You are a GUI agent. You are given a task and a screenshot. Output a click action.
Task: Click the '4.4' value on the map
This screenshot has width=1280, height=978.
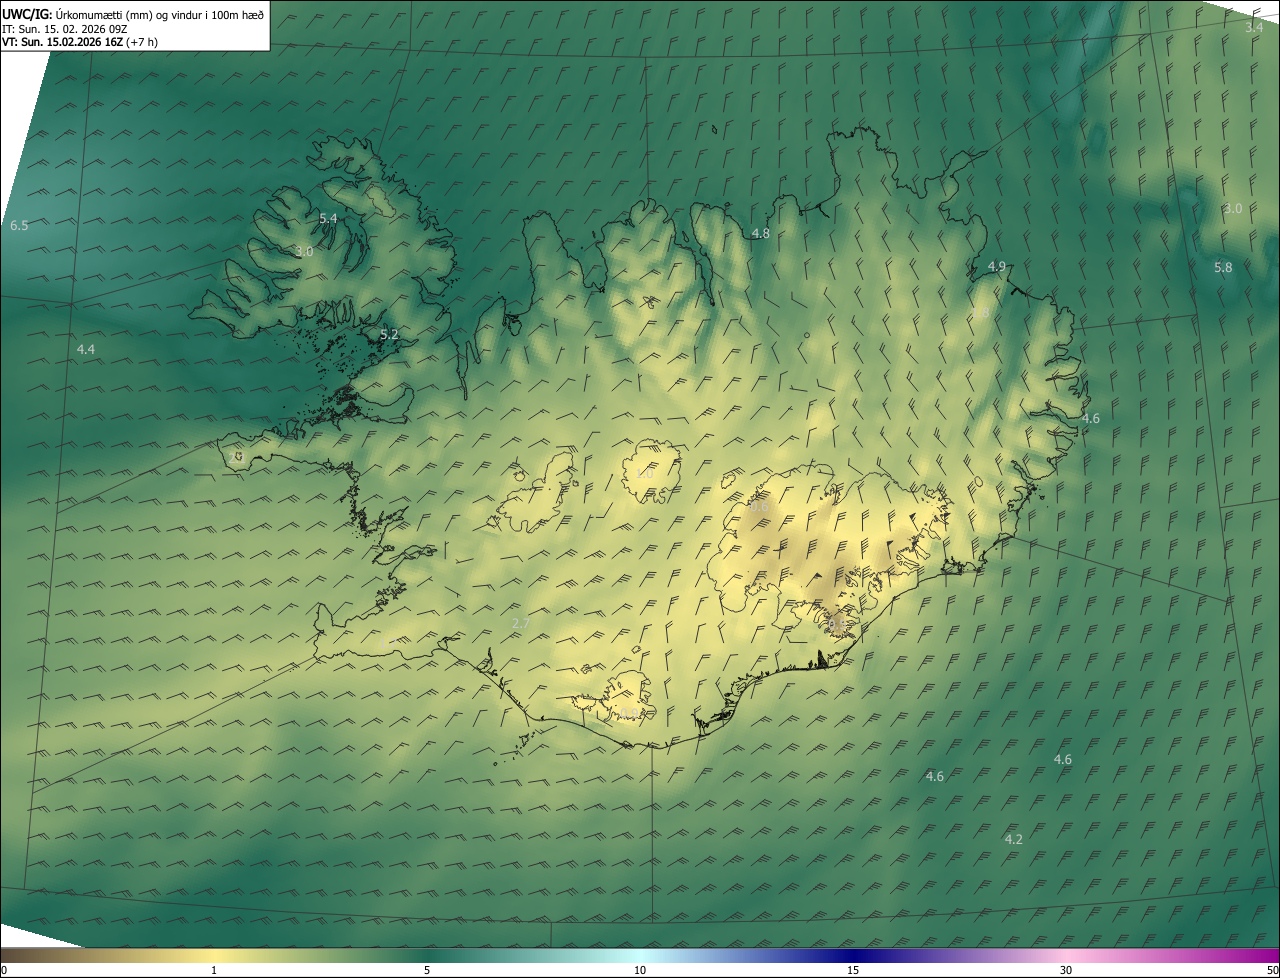(86, 349)
